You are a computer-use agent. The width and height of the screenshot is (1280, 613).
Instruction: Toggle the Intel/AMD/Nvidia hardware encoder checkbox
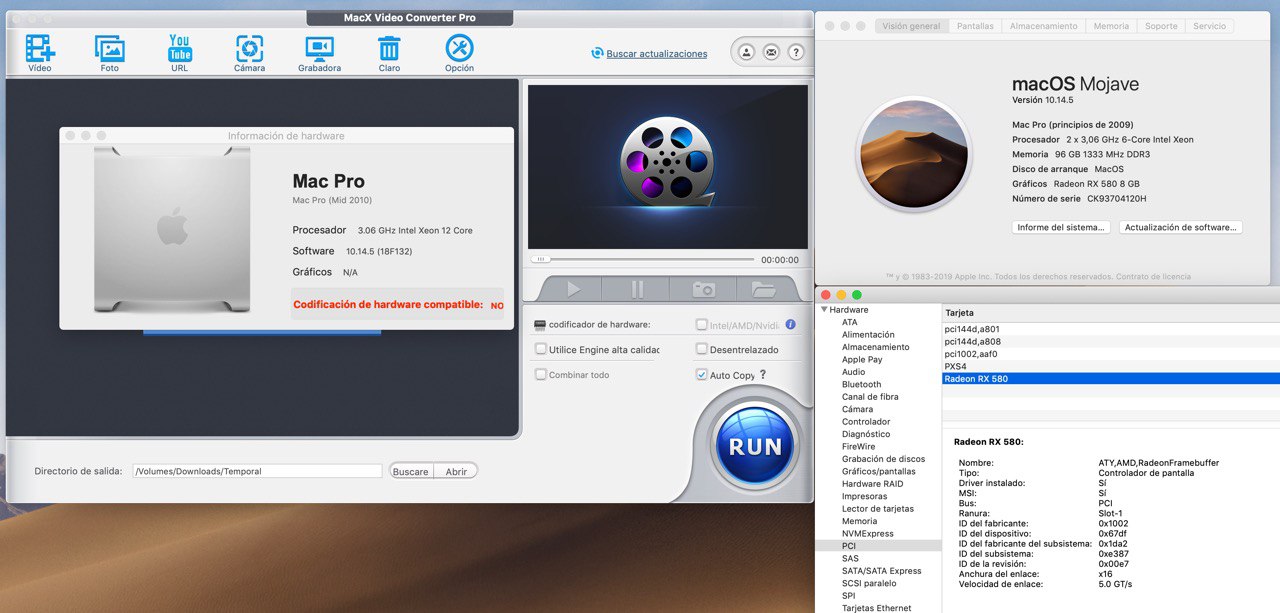(702, 325)
